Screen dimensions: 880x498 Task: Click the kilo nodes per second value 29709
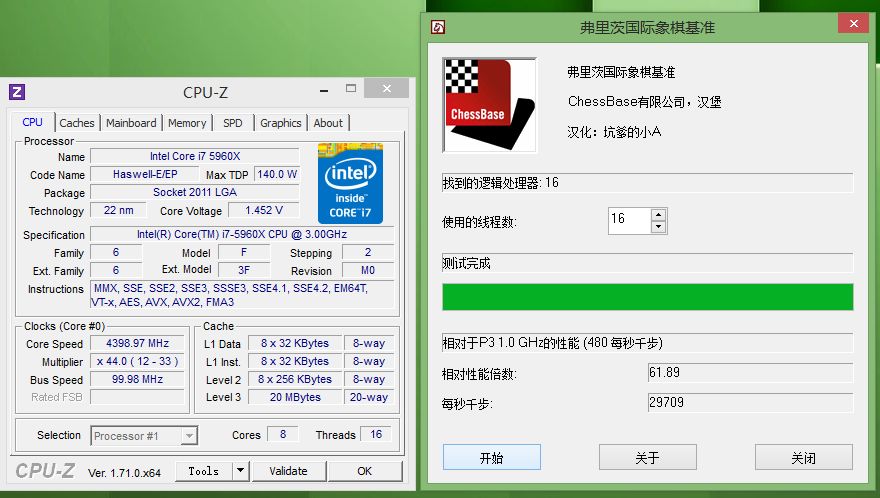tap(750, 402)
